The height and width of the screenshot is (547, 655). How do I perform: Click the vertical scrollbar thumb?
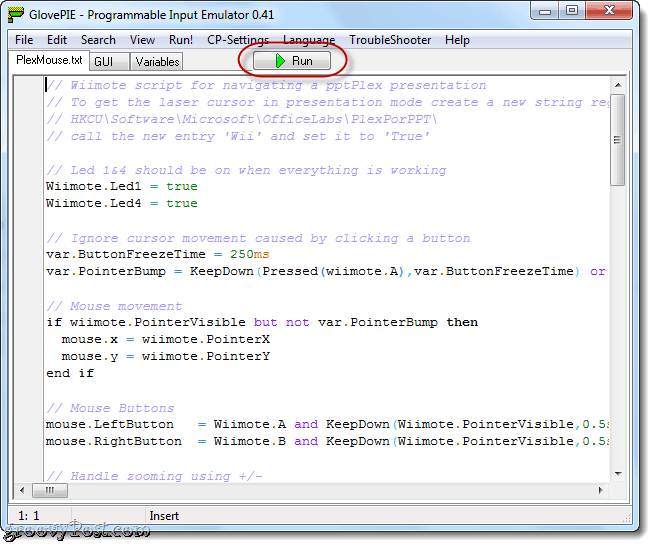(618, 140)
